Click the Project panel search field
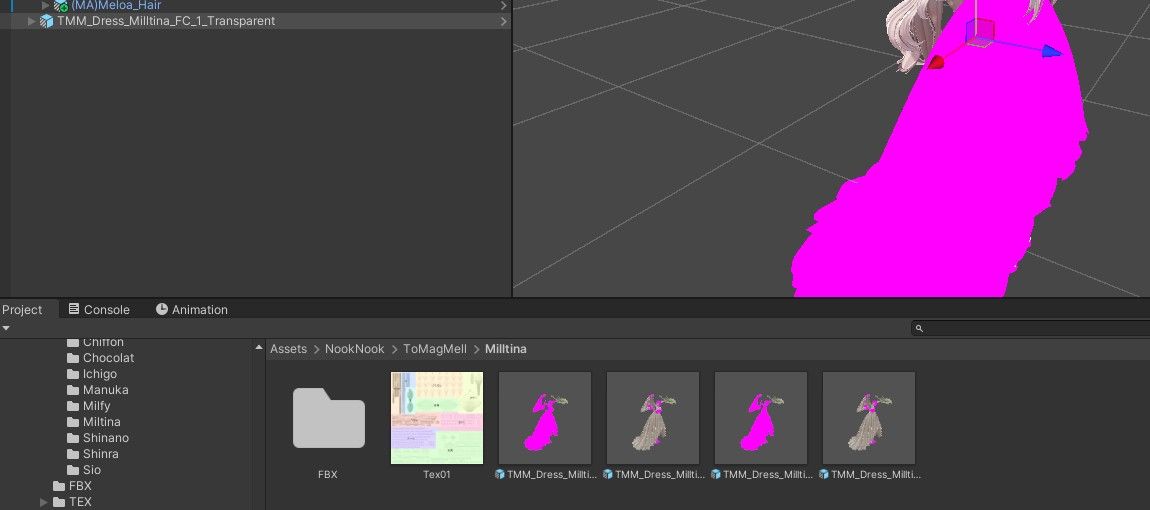The width and height of the screenshot is (1150, 510). tap(1030, 329)
